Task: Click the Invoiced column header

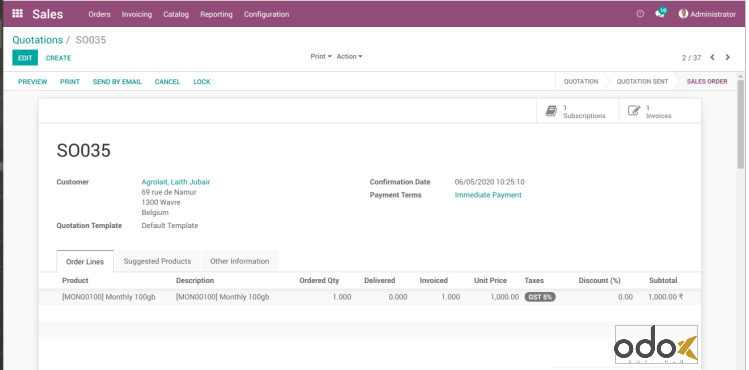Action: click(434, 280)
